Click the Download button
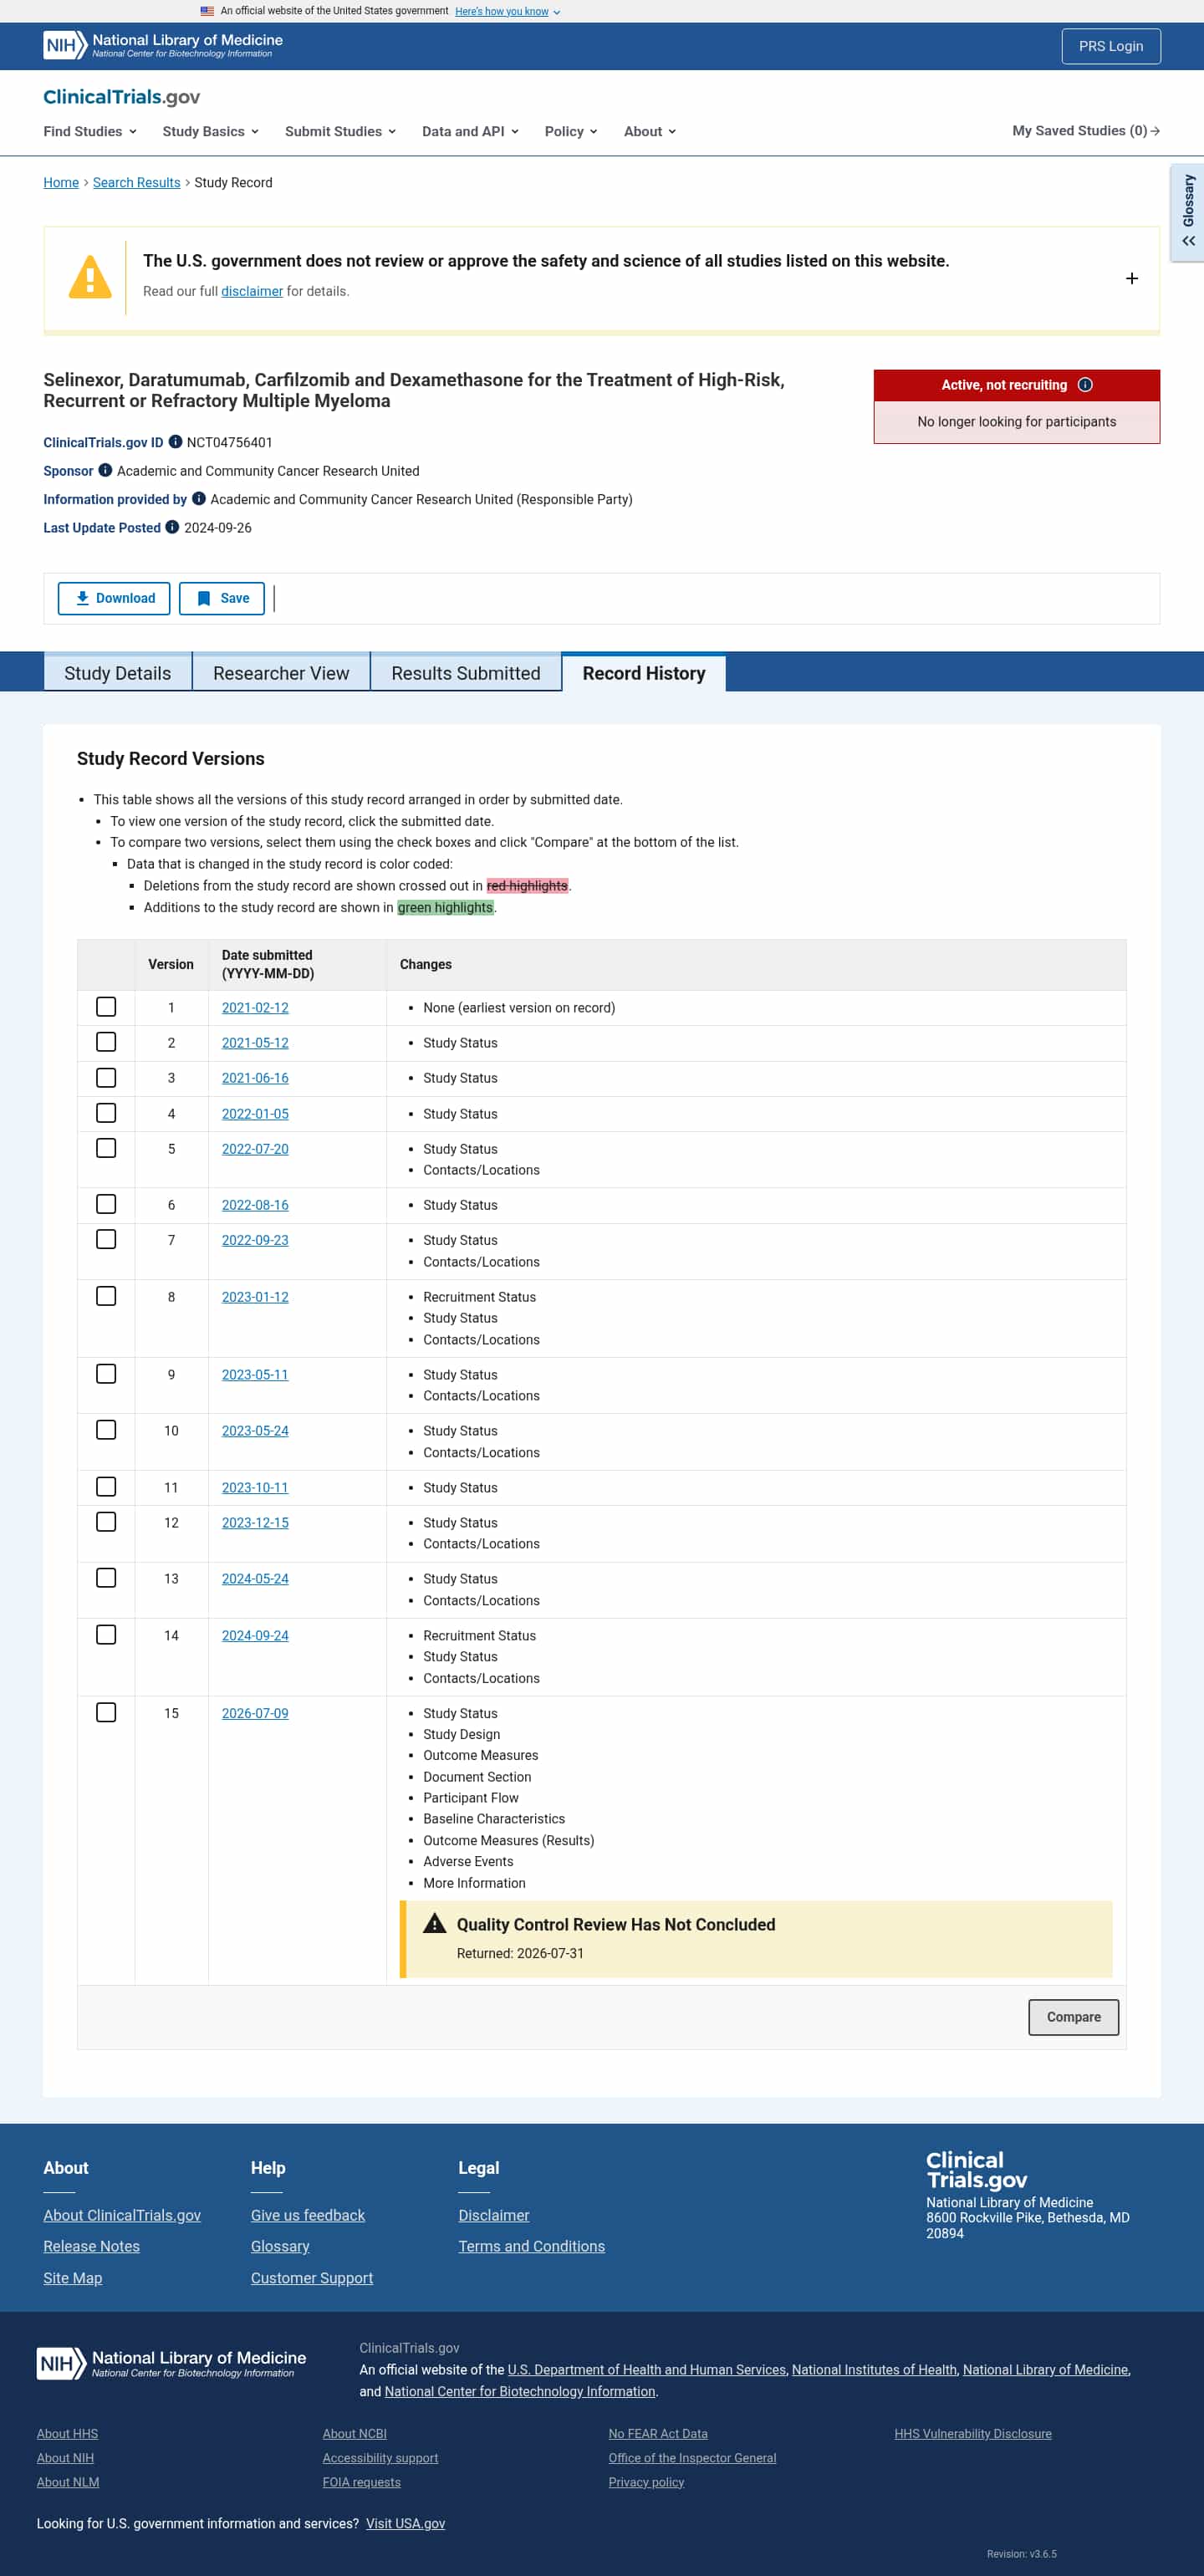Viewport: 1204px width, 2576px height. tap(114, 598)
